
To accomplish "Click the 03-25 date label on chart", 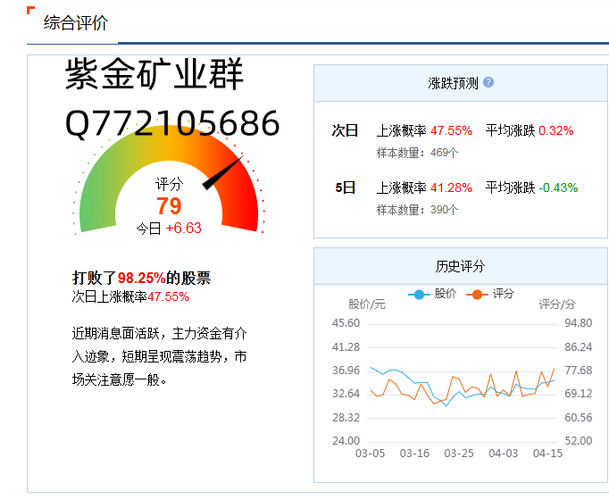I will click(459, 453).
